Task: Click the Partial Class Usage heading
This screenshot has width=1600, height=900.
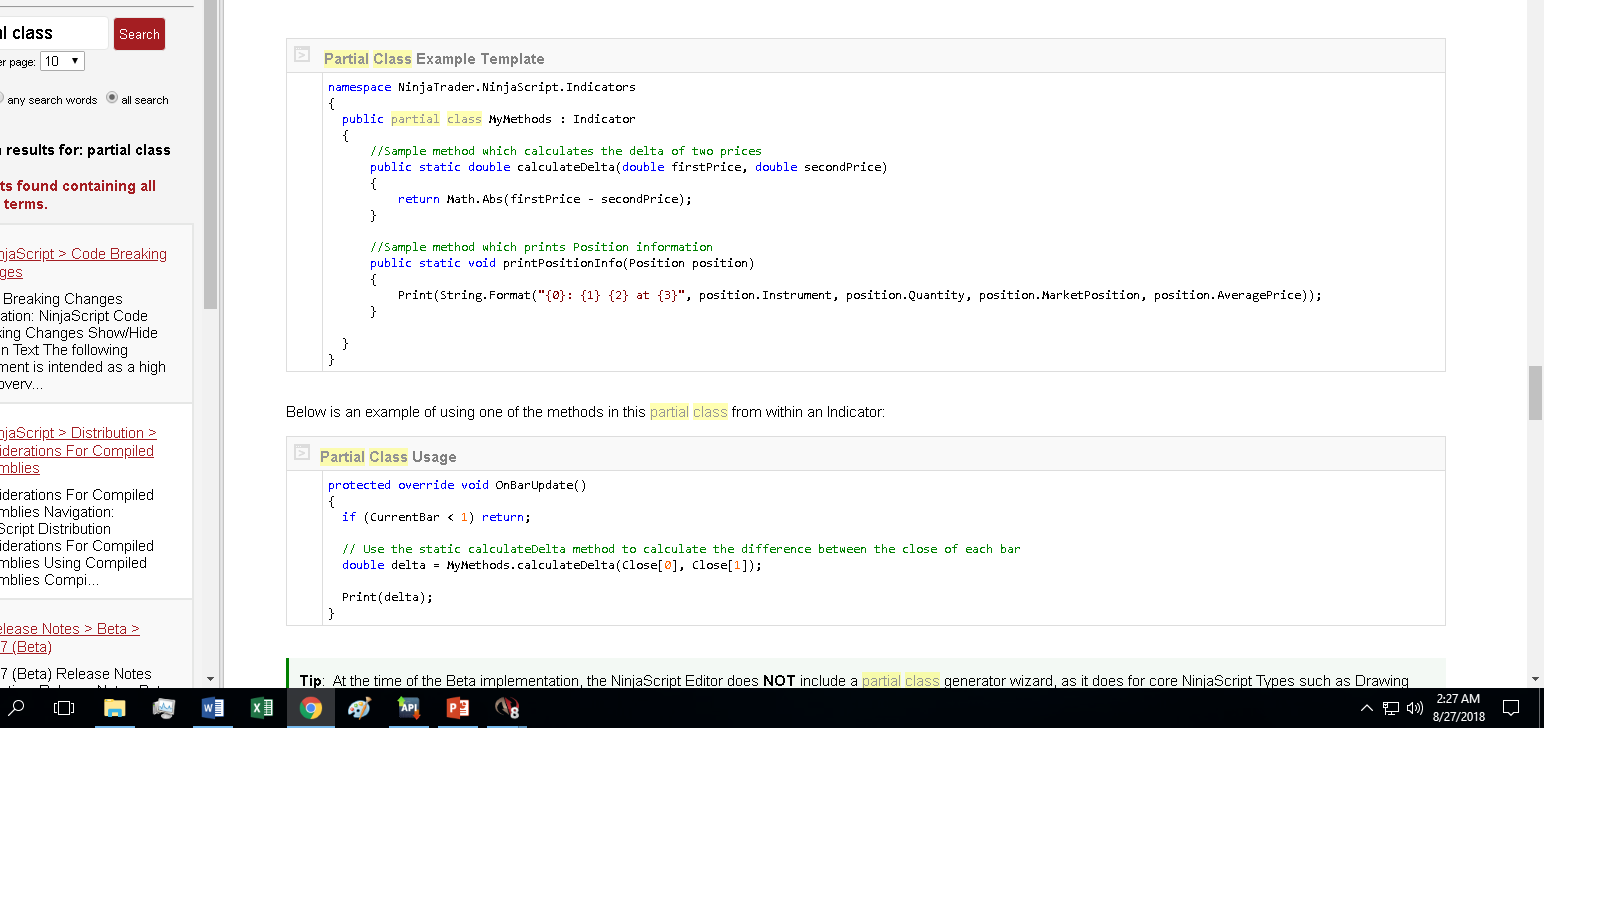Action: (388, 457)
